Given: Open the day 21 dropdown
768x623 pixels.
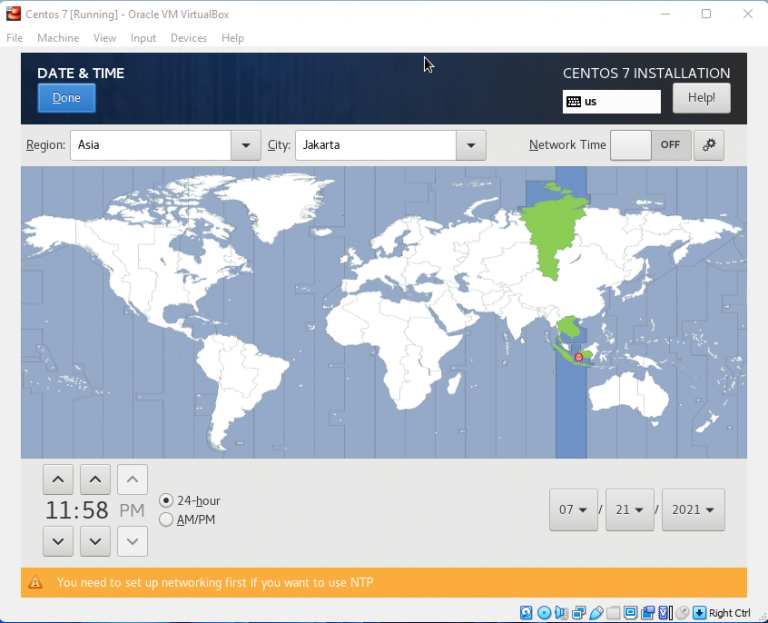Looking at the screenshot, I should point(630,510).
